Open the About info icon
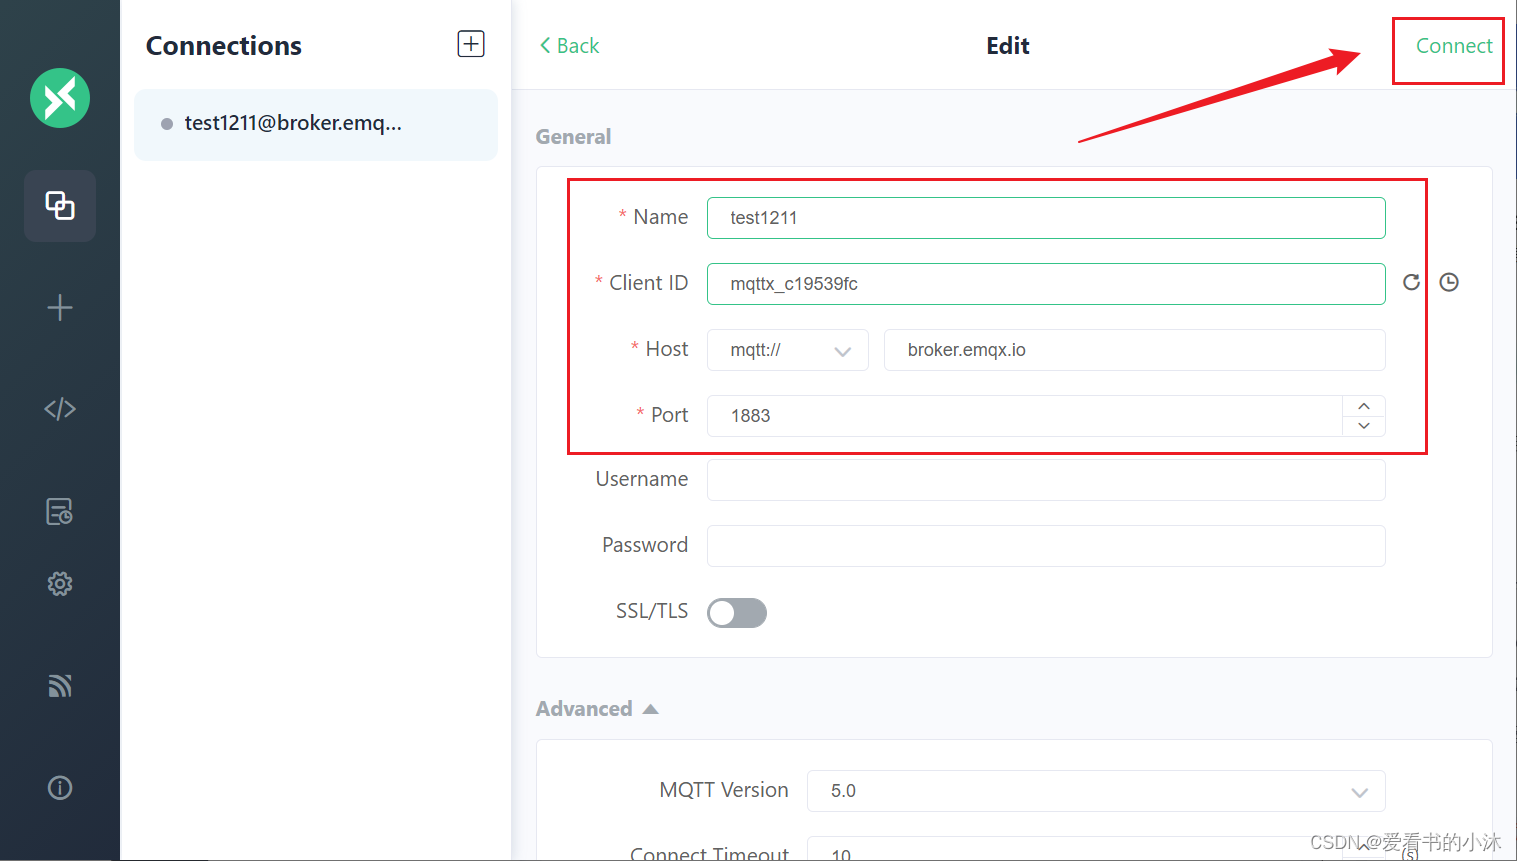 [60, 788]
